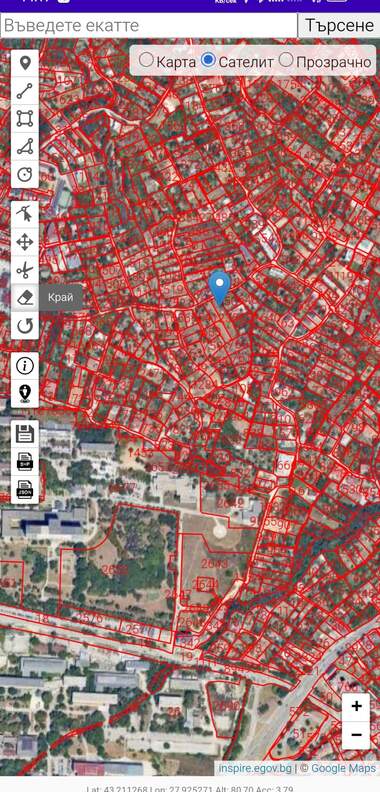Save with the floppy disk icon
This screenshot has height=792, width=380.
click(x=25, y=434)
